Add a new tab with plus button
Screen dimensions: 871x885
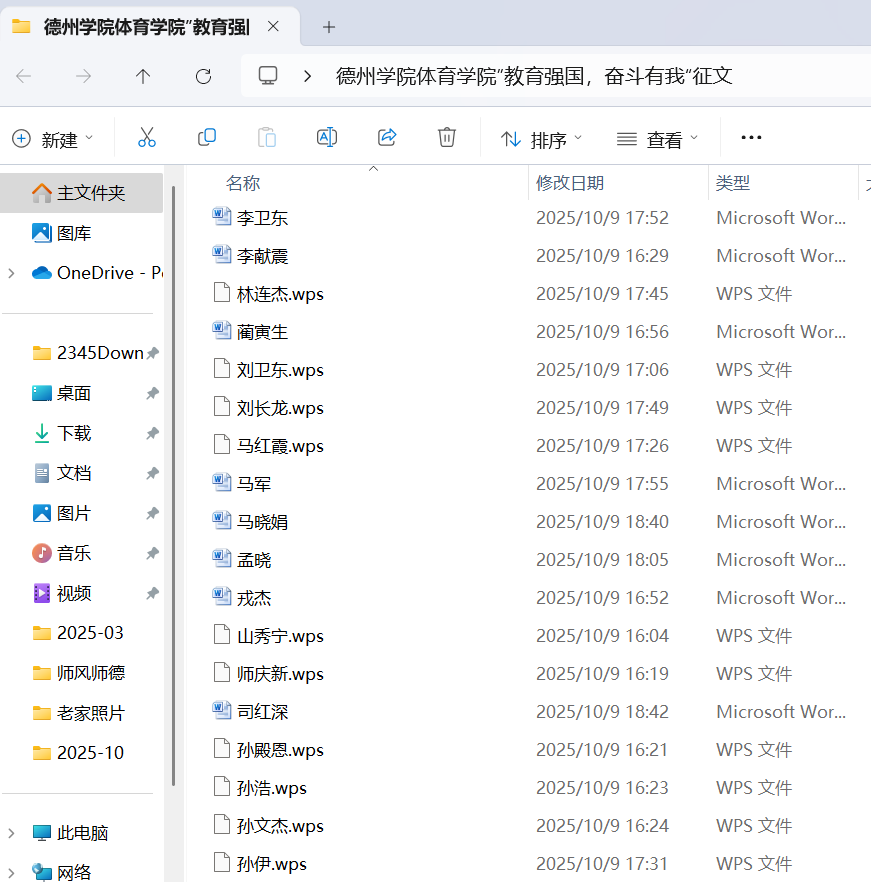(x=329, y=27)
